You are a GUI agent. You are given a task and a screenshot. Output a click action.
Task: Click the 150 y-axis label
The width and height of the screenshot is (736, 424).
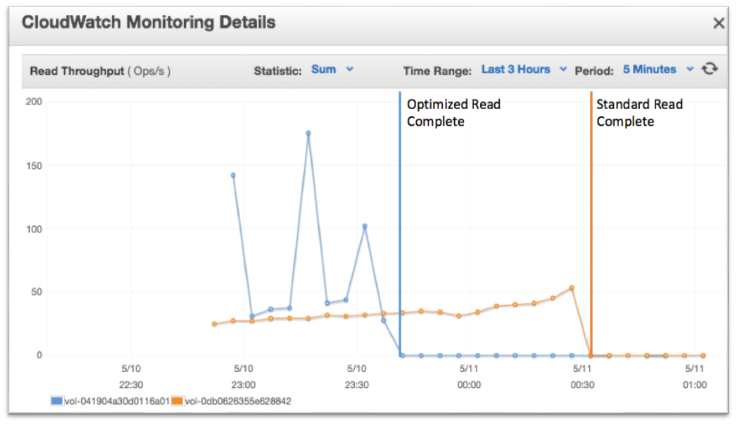click(x=34, y=166)
